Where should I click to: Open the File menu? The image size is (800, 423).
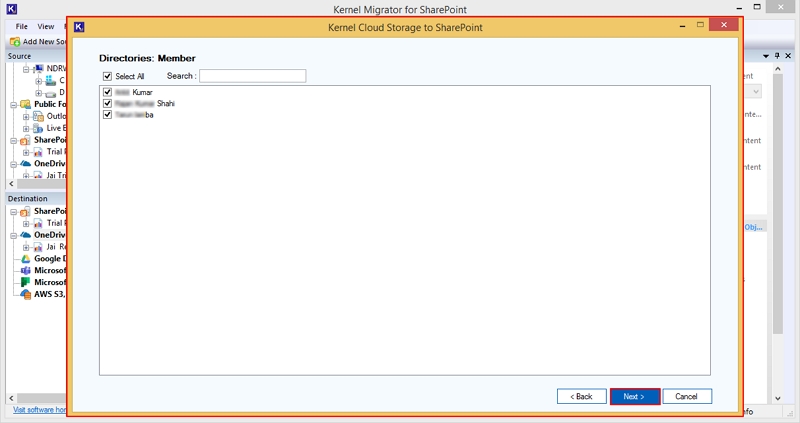21,26
